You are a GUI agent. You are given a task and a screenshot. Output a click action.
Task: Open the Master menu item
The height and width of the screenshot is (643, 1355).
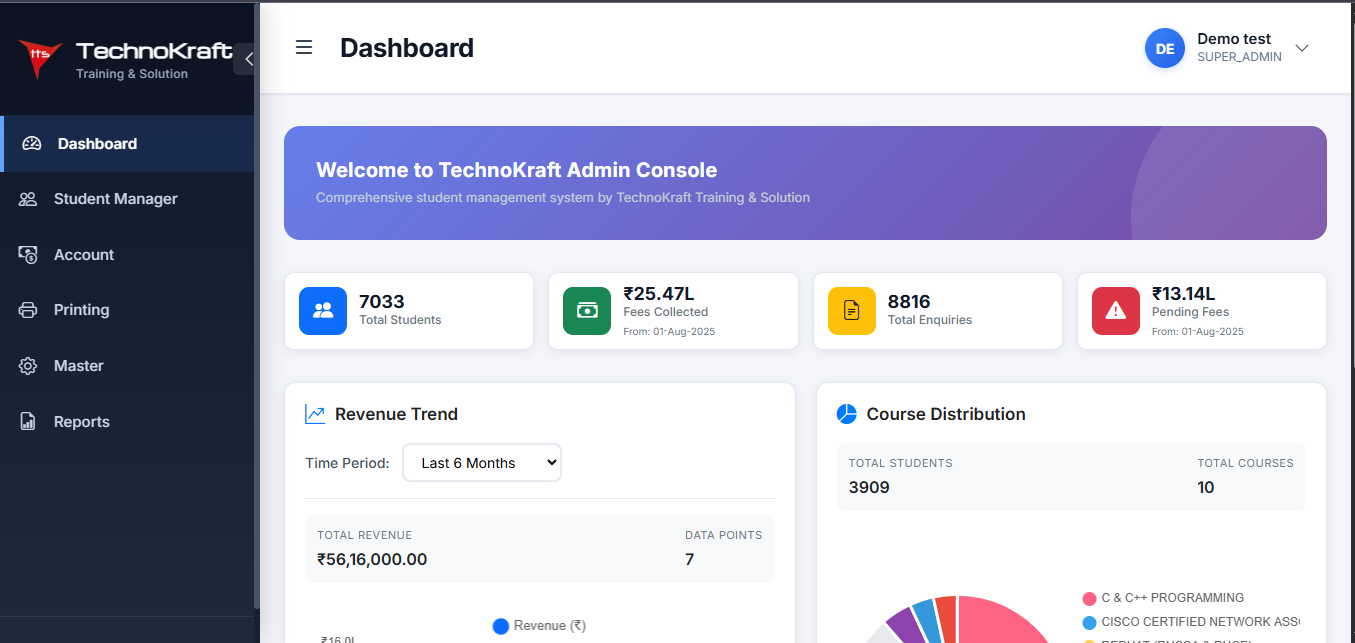point(127,366)
